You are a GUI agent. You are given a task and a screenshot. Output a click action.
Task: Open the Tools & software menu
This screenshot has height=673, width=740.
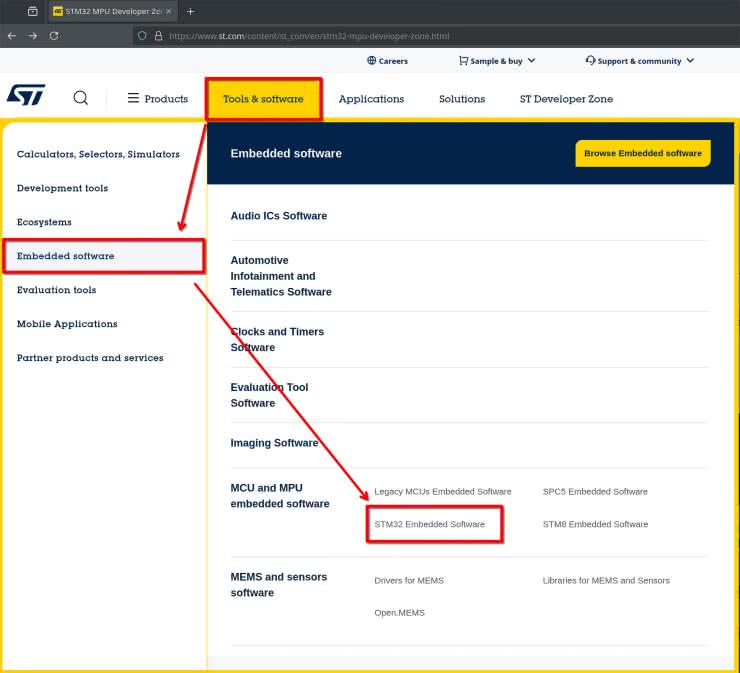tap(263, 99)
